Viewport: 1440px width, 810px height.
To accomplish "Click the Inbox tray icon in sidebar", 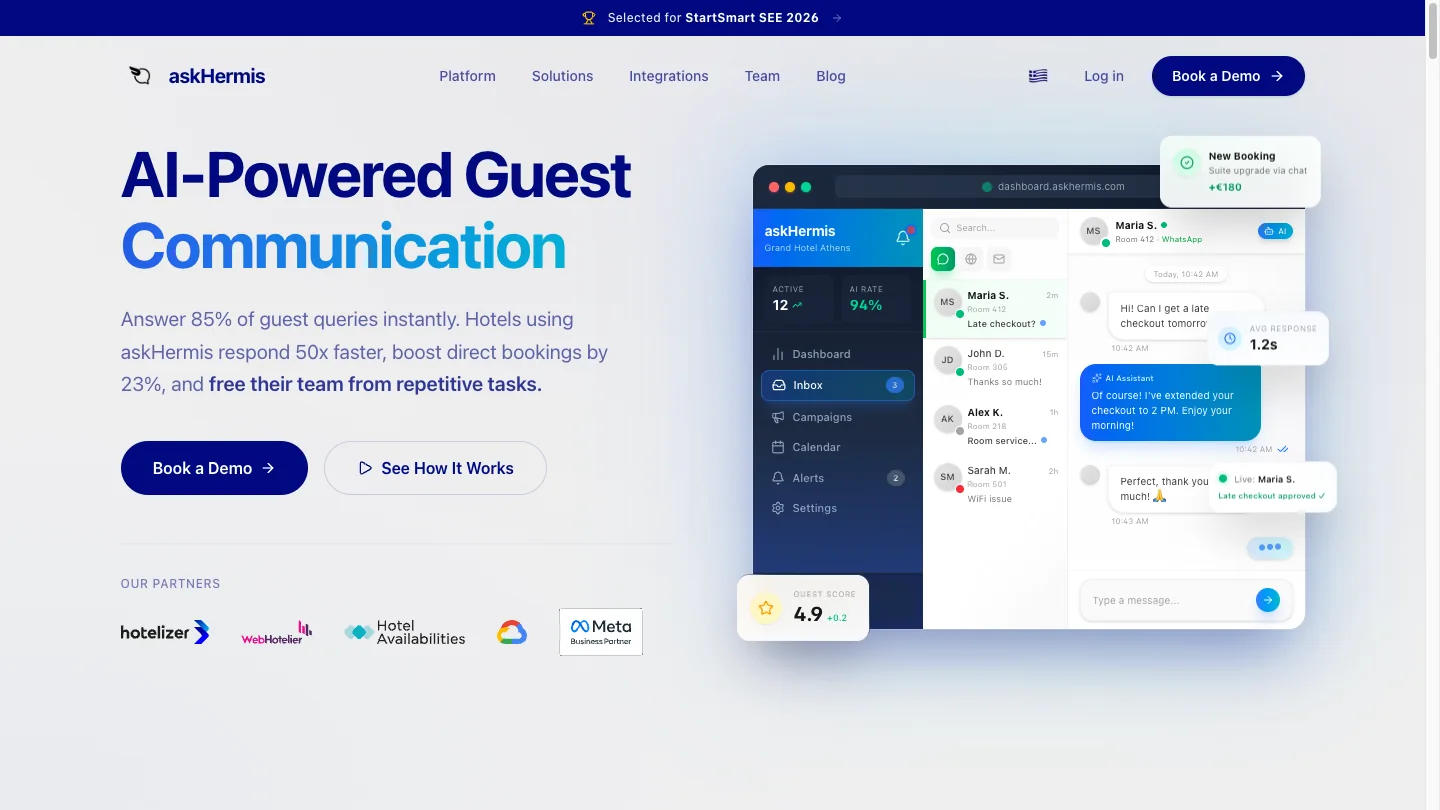I will (779, 385).
